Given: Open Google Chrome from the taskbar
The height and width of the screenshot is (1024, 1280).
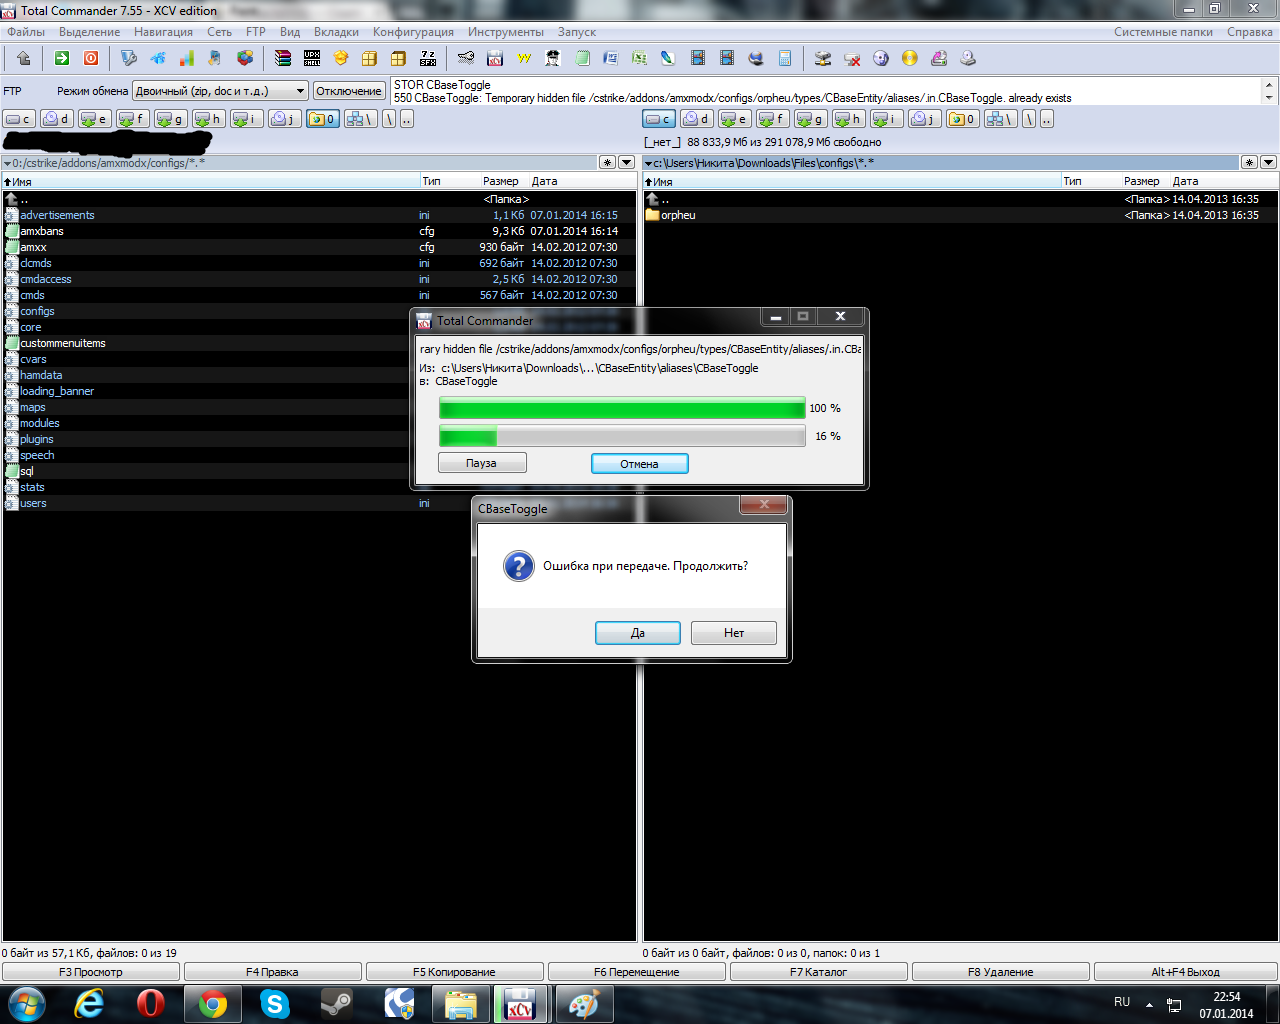Looking at the screenshot, I should 212,1004.
